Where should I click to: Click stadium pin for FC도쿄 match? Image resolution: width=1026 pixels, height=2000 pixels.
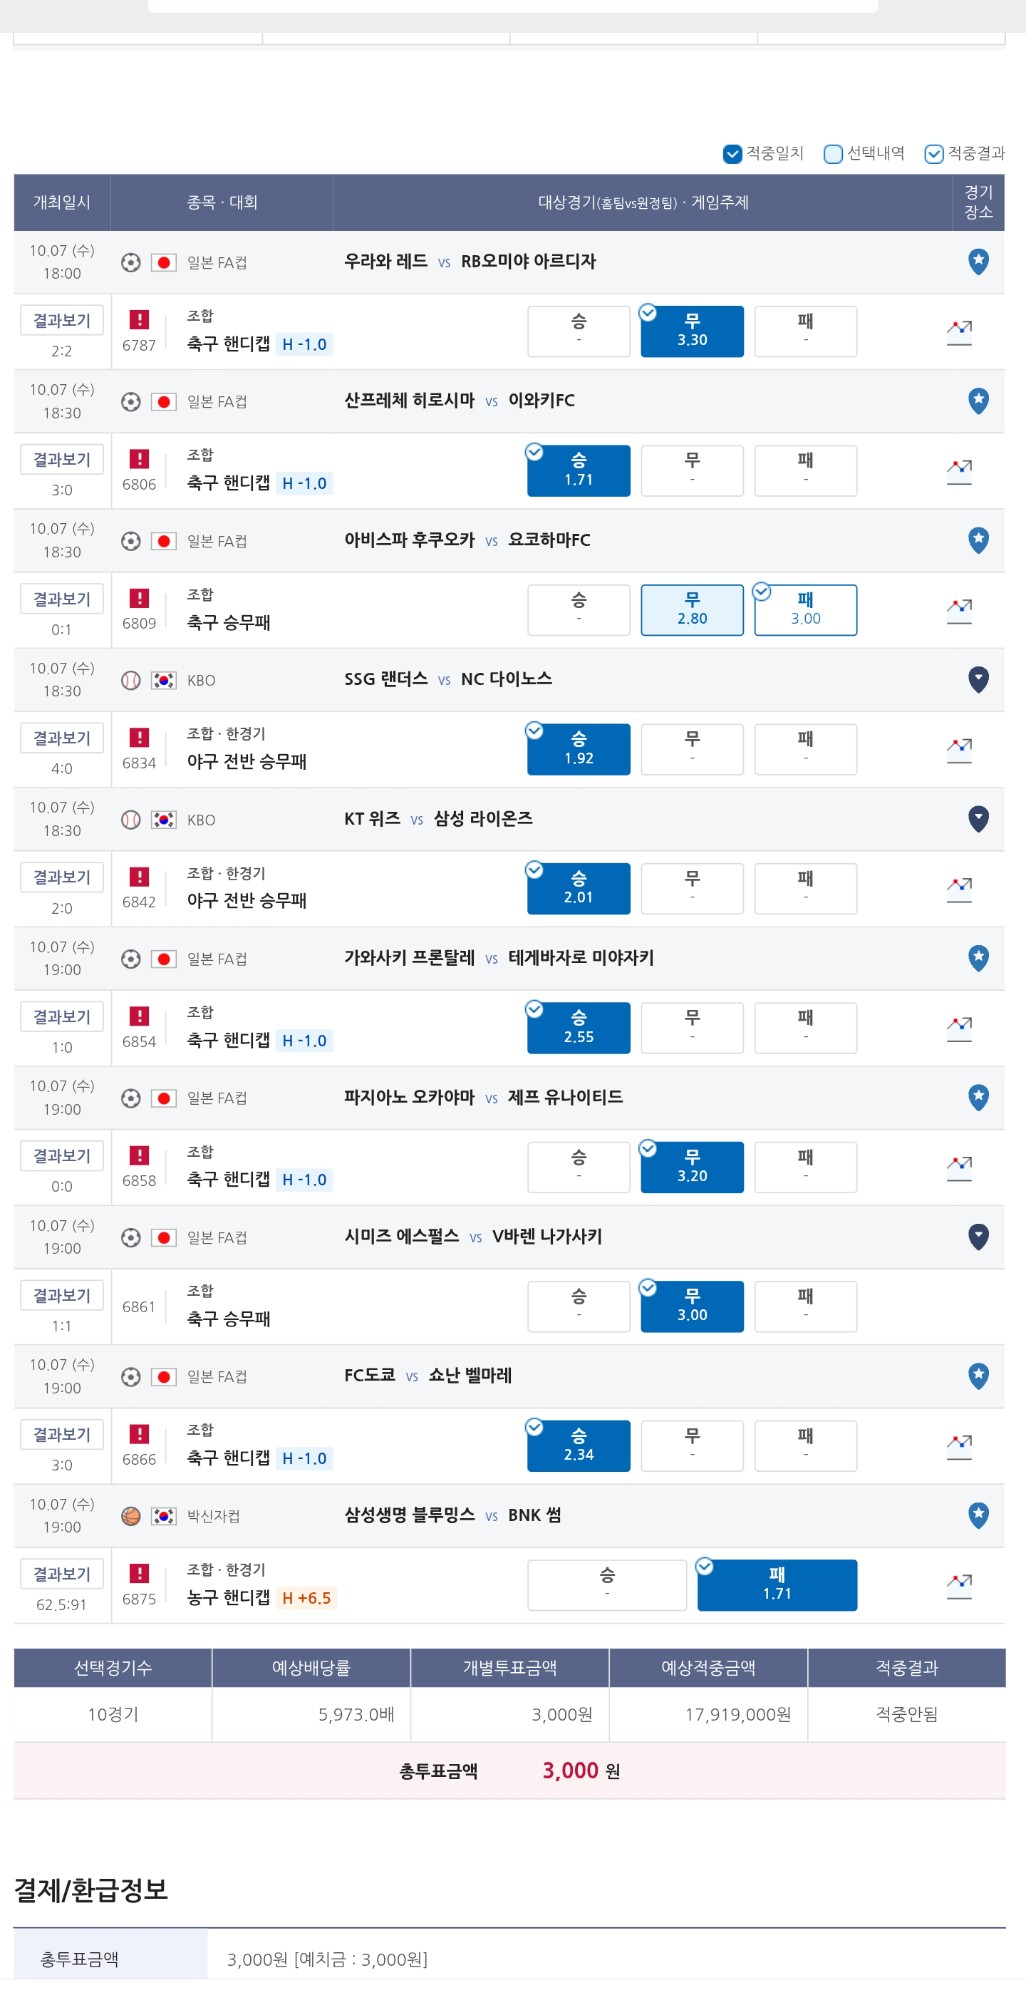(x=978, y=1376)
